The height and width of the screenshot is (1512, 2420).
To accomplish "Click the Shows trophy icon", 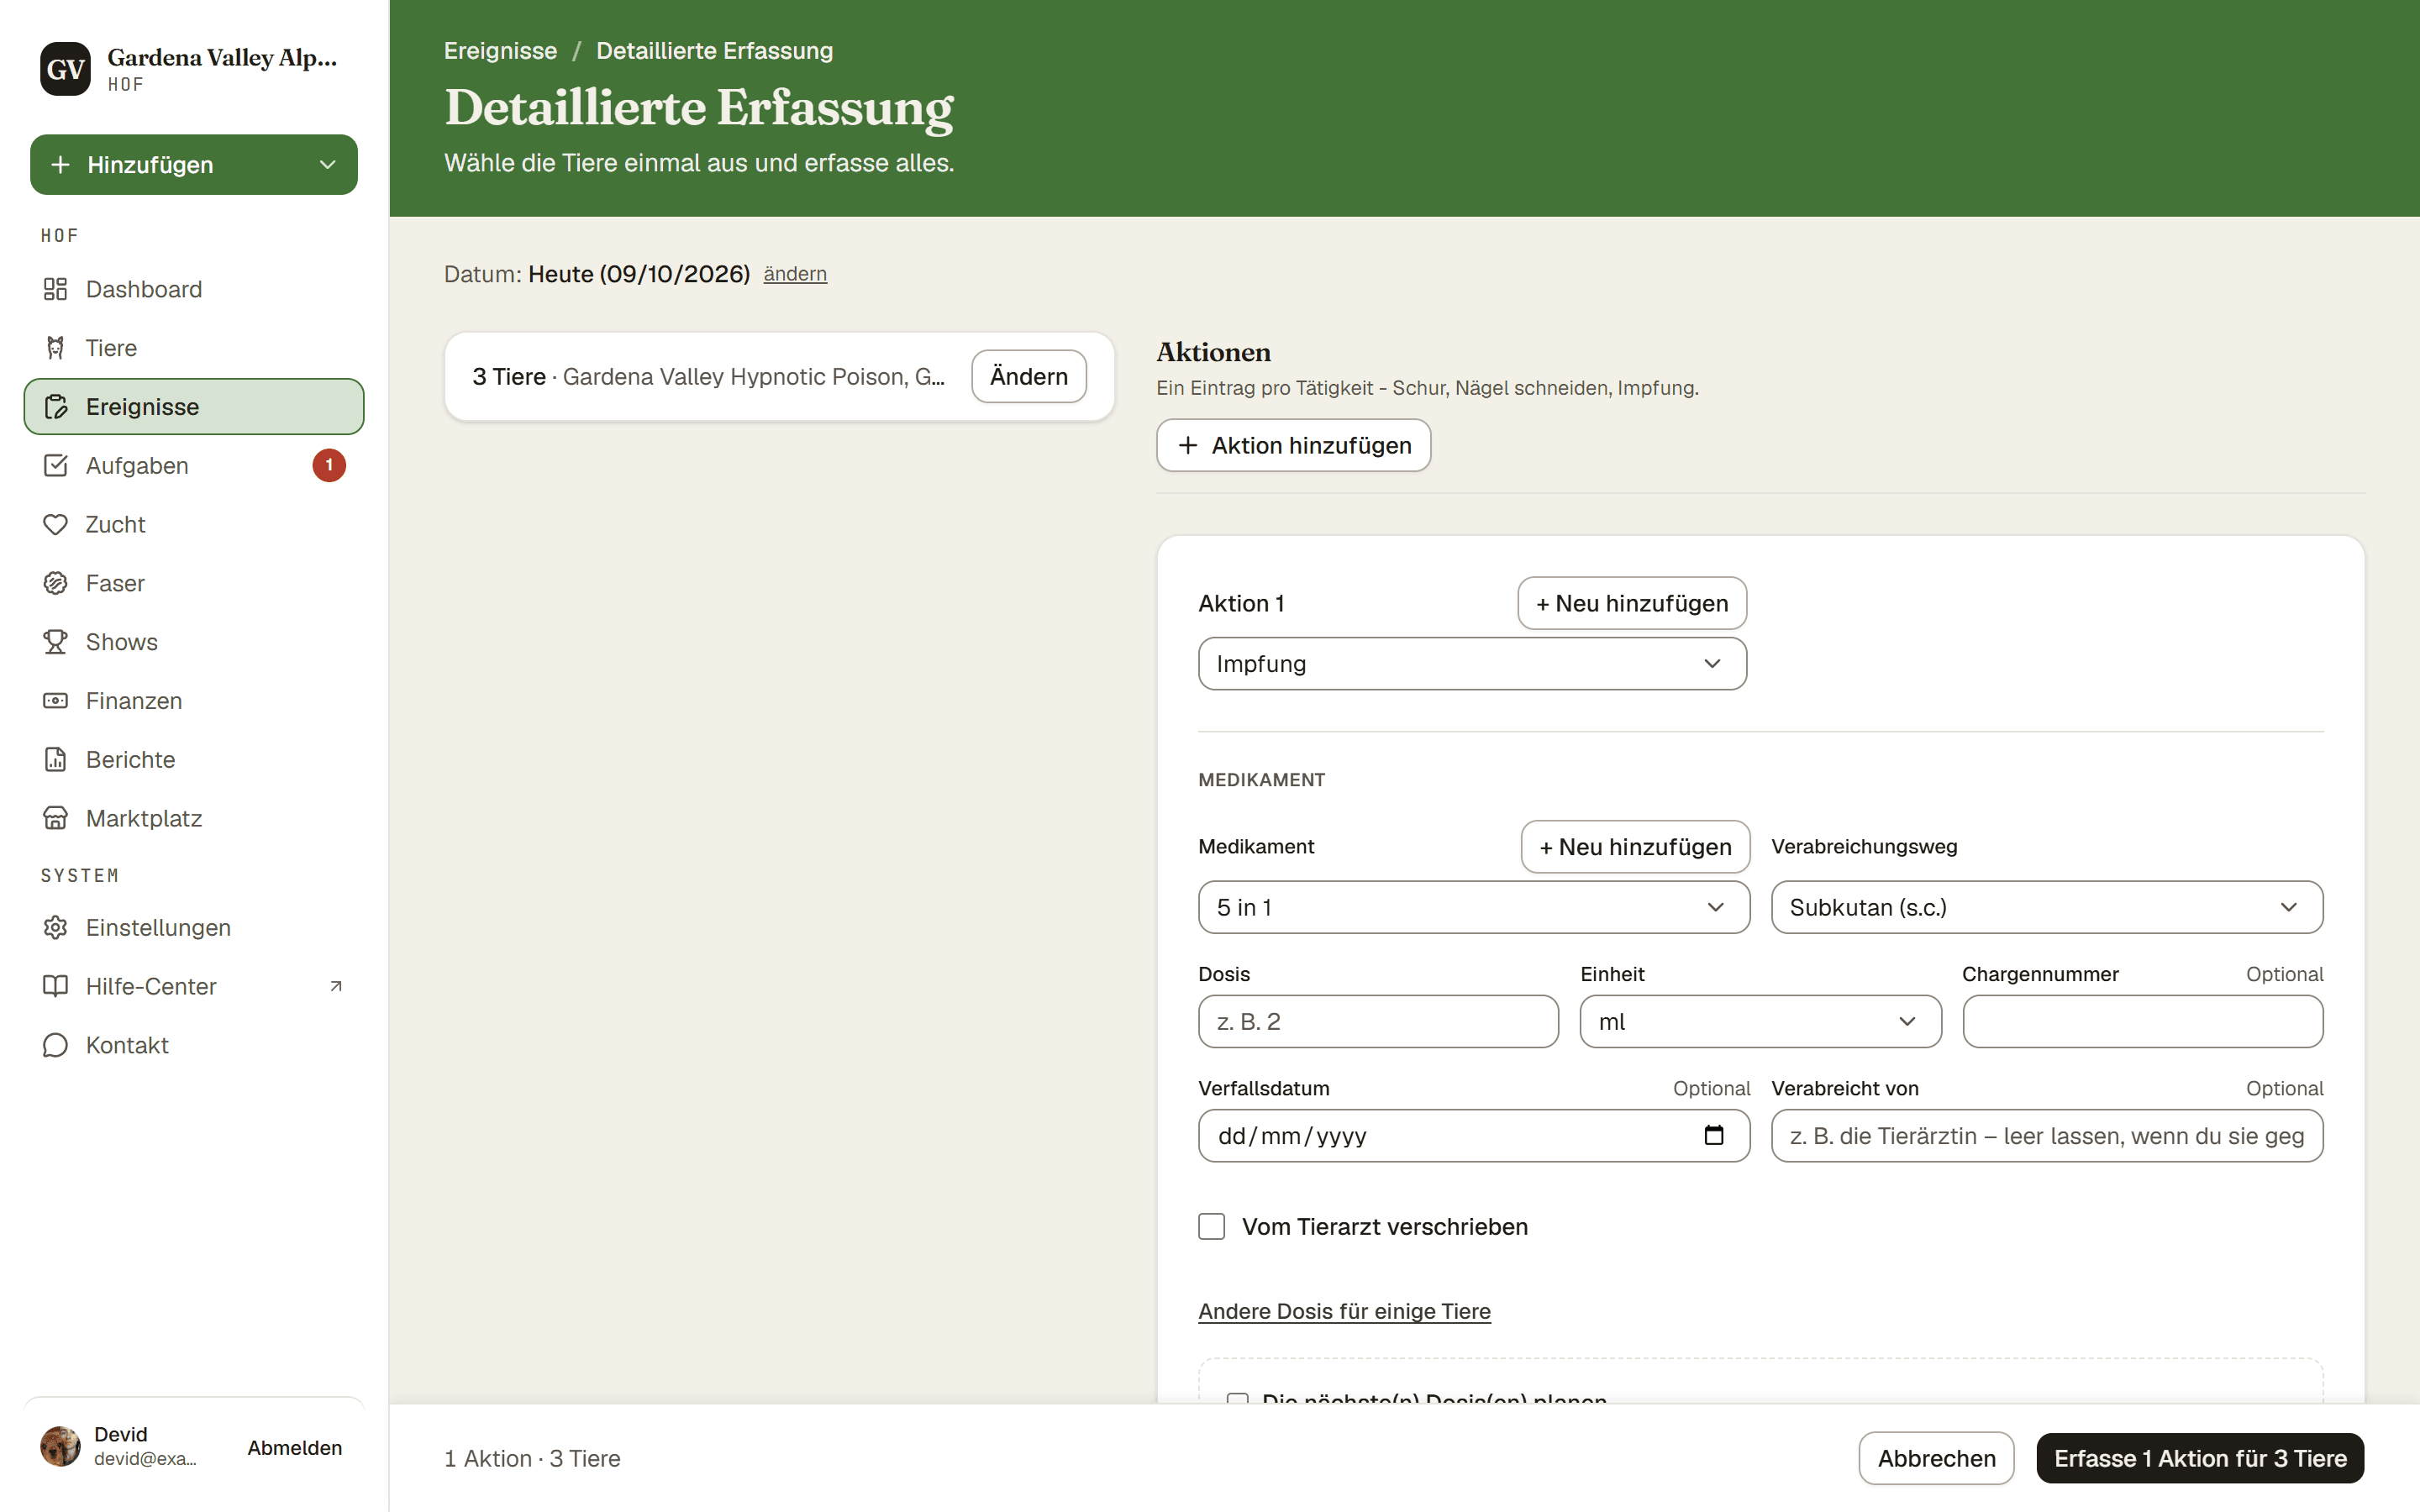I will point(55,642).
